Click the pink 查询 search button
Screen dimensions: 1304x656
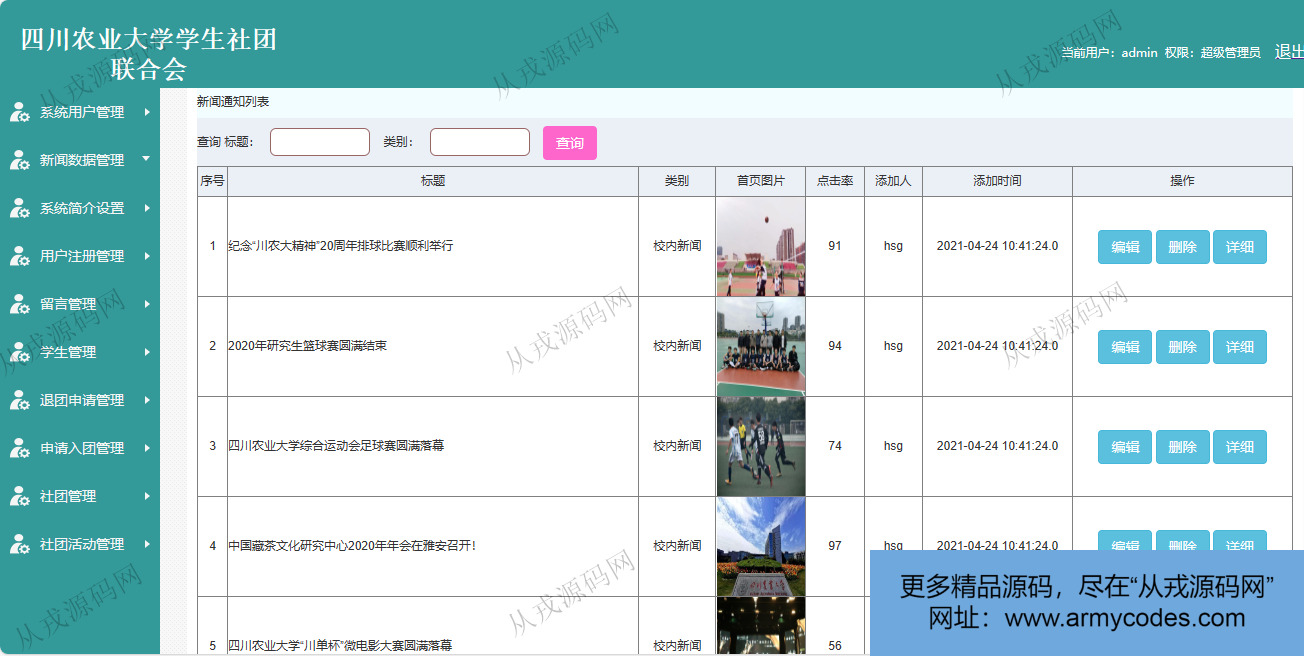570,143
